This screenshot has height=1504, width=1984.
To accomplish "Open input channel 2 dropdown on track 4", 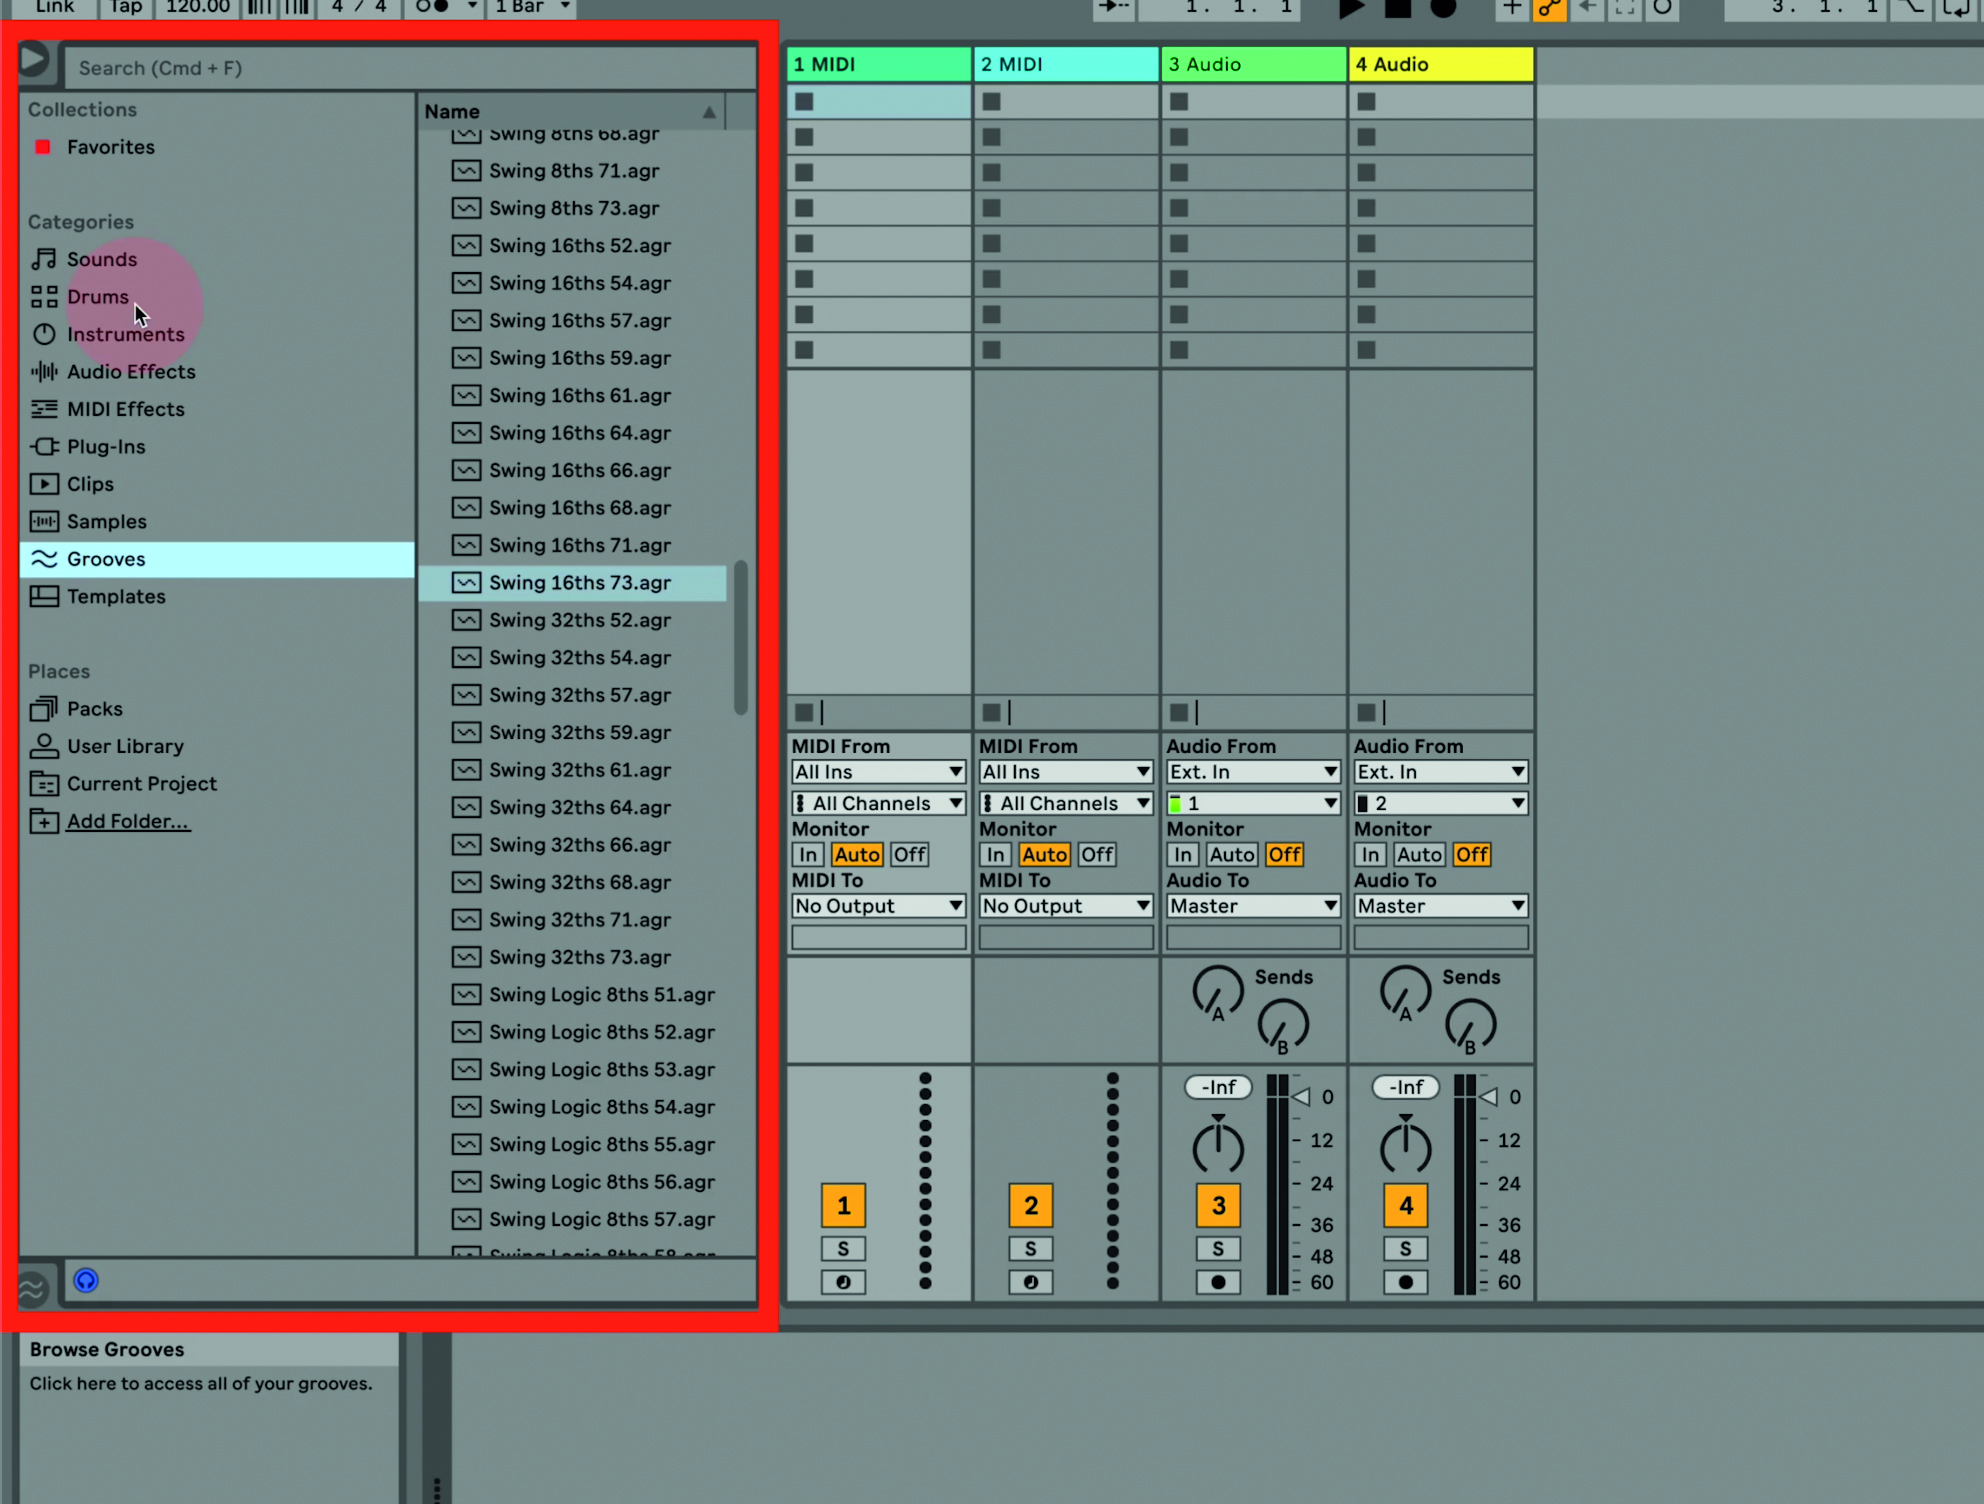I will point(1441,803).
